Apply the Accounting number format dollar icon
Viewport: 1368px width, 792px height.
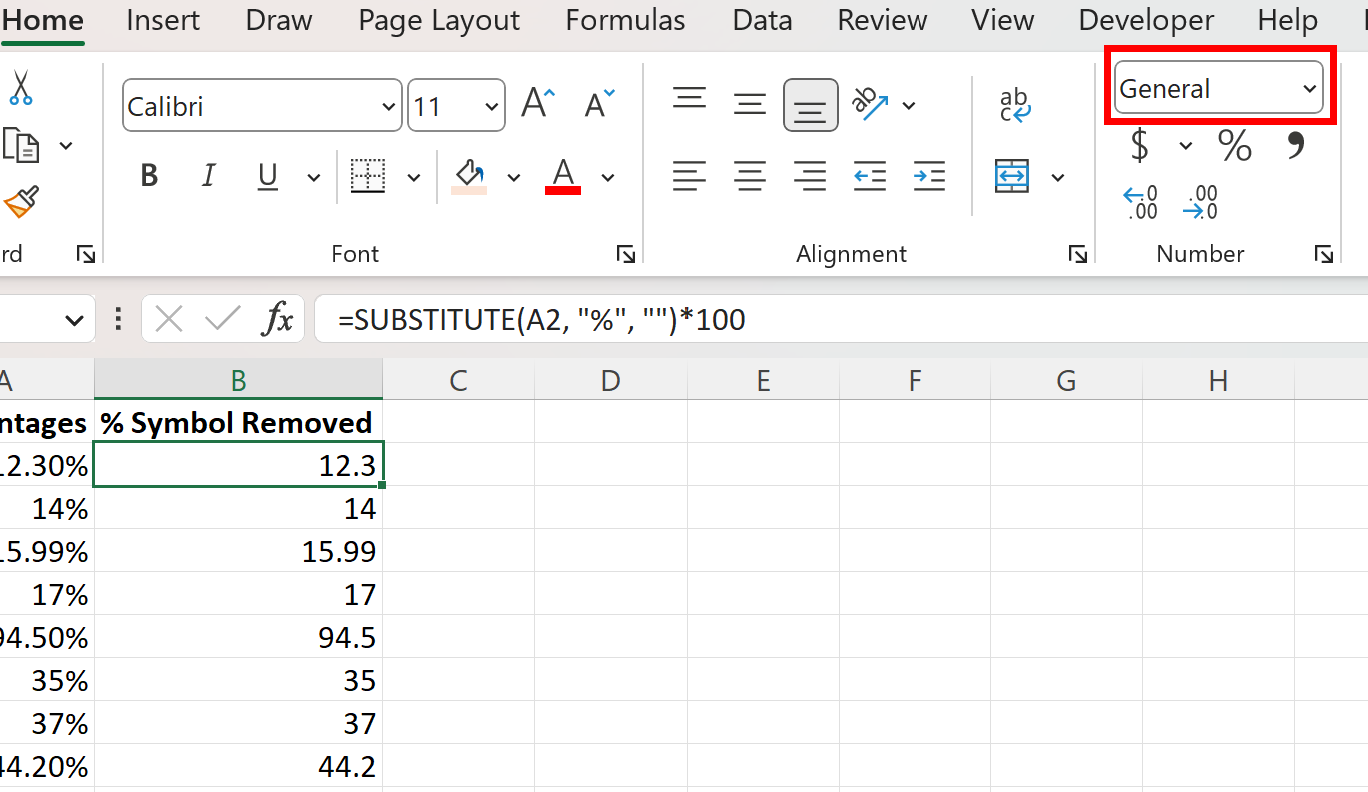(1138, 145)
